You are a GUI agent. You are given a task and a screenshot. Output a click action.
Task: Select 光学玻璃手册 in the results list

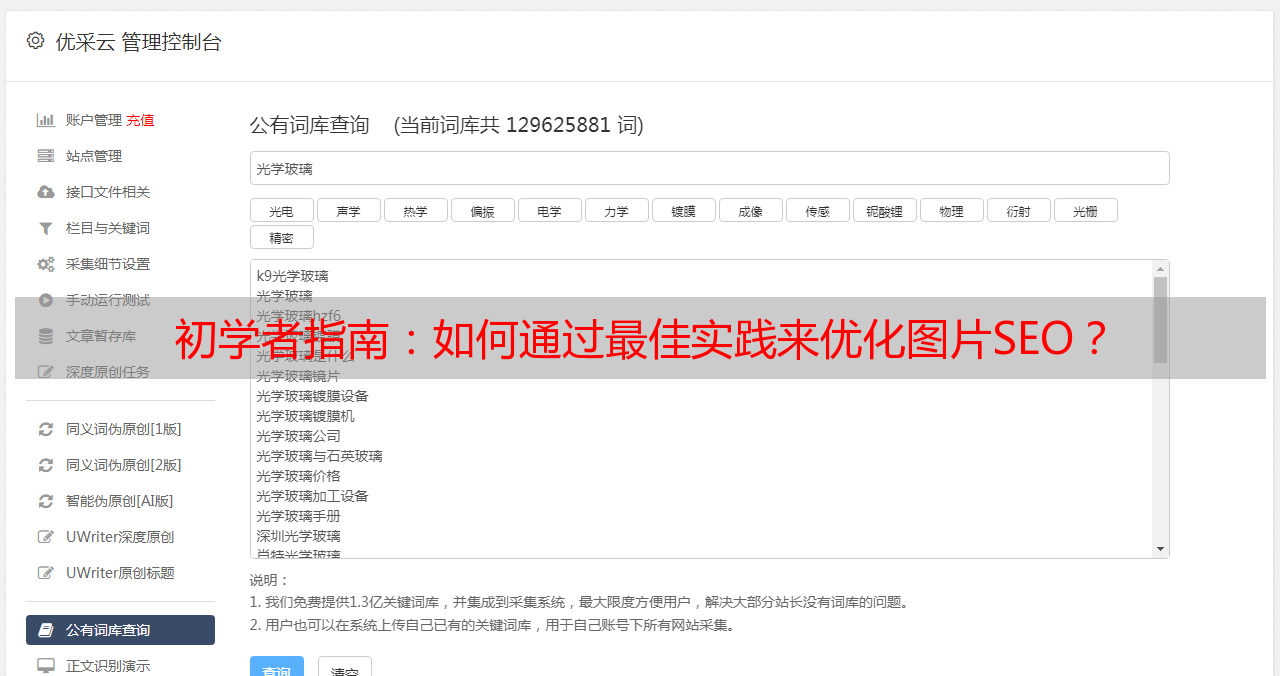[x=298, y=516]
